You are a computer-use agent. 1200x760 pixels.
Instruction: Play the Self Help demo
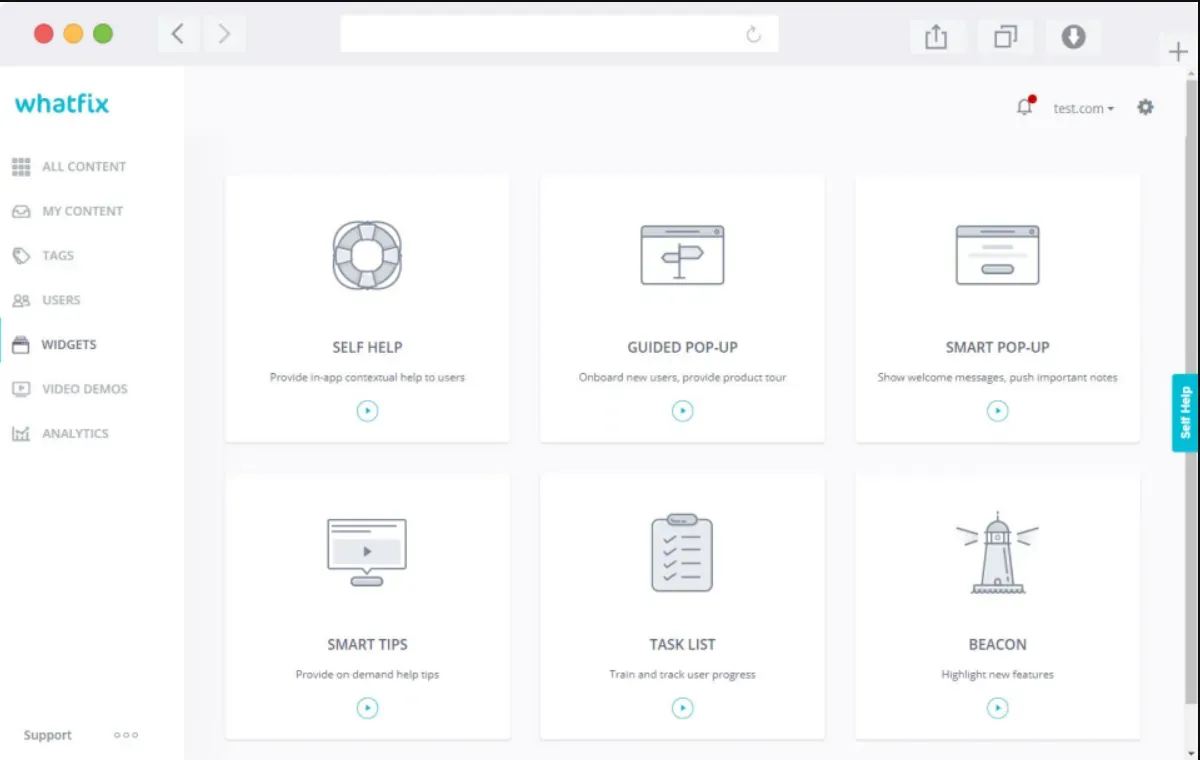(367, 410)
